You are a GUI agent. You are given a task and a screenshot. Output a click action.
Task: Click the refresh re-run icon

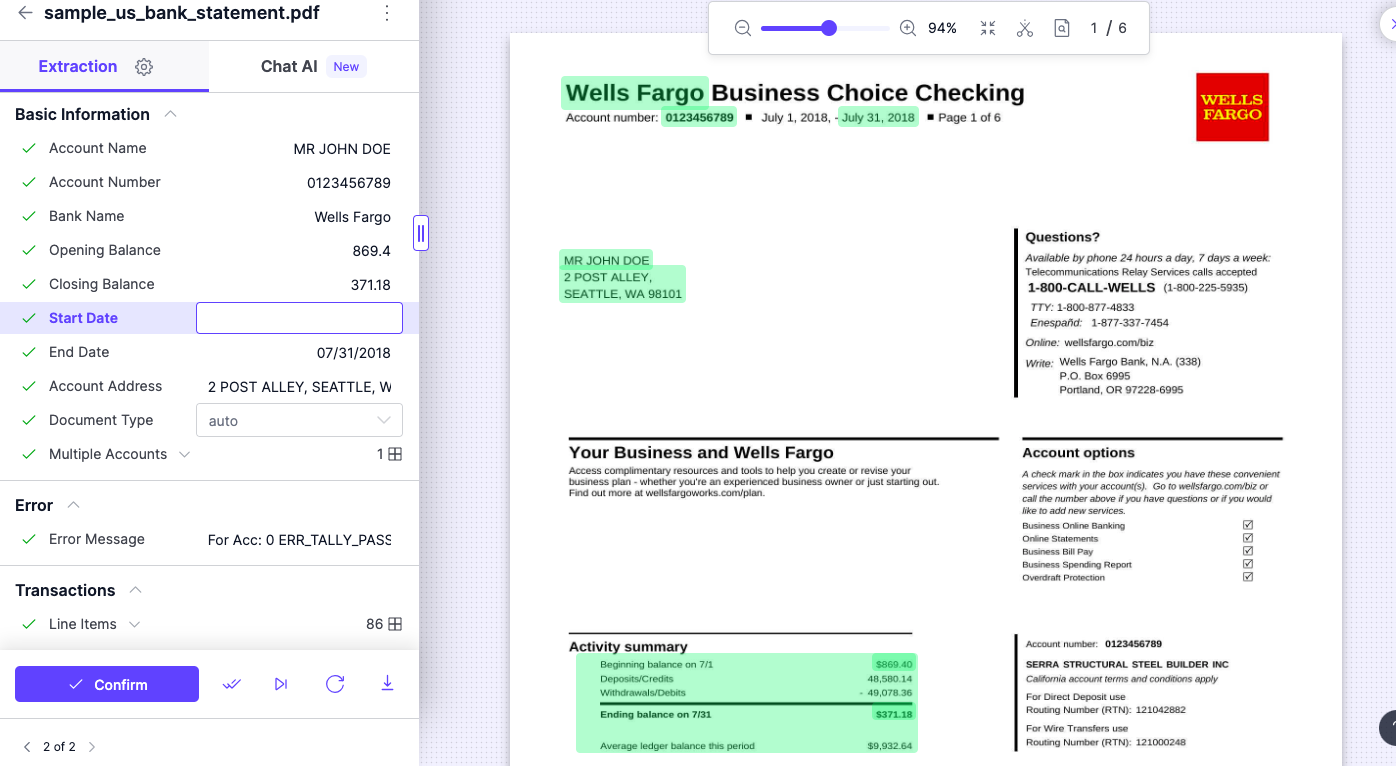(335, 684)
